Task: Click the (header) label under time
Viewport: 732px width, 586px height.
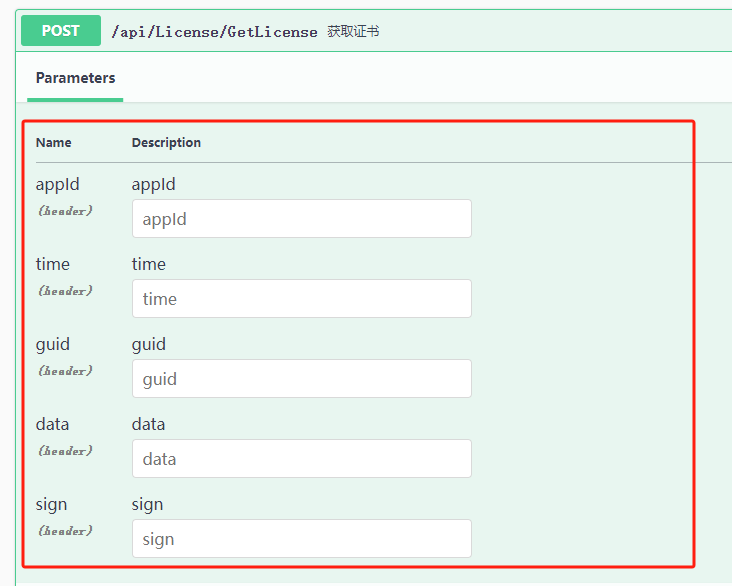Action: point(65,291)
